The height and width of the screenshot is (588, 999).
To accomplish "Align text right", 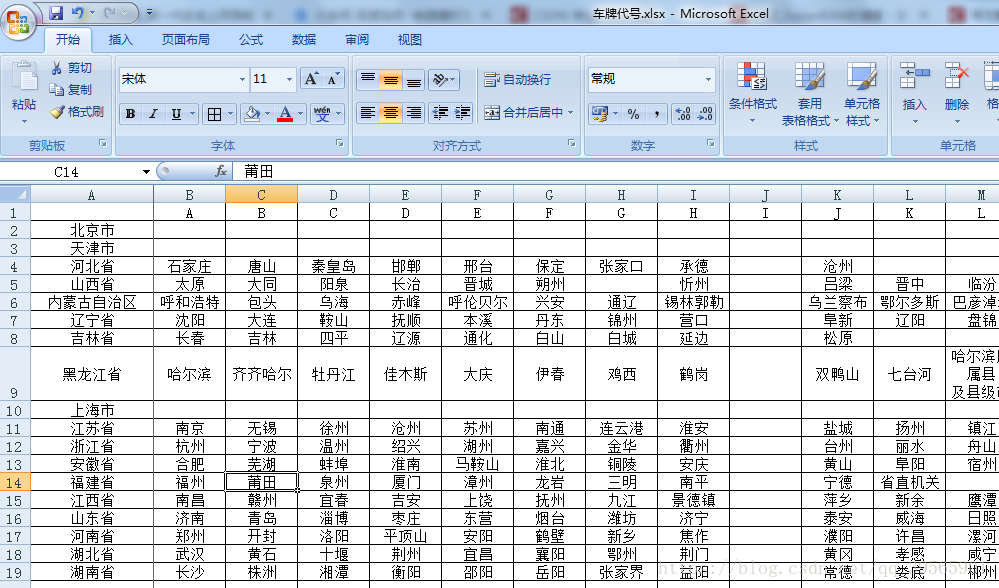I will click(413, 113).
